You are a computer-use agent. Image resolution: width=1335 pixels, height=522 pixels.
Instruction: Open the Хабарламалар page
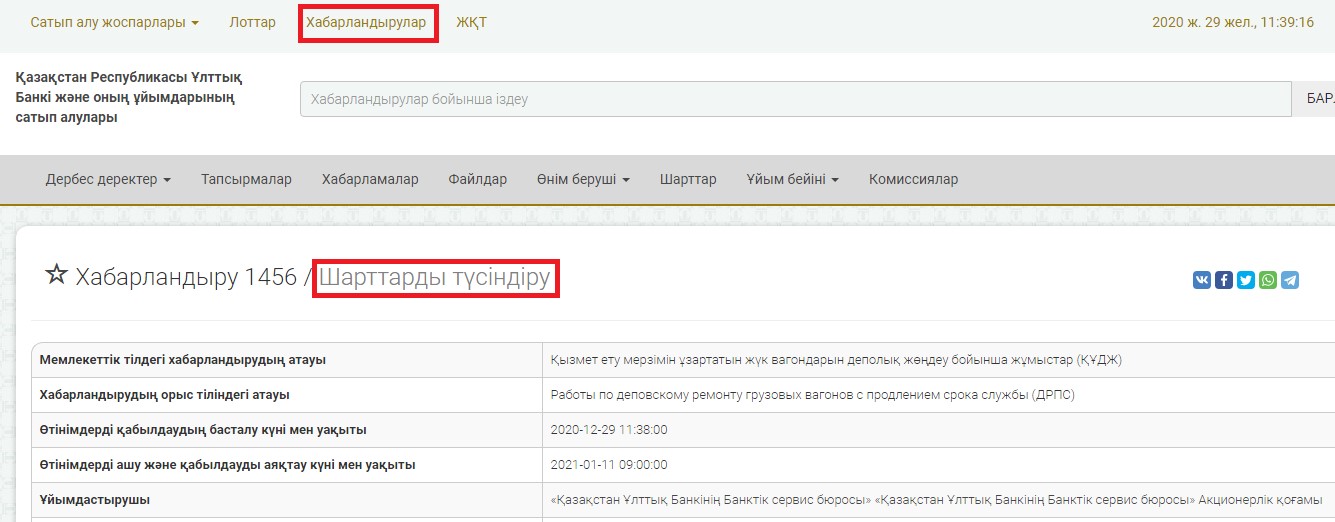[x=370, y=180]
